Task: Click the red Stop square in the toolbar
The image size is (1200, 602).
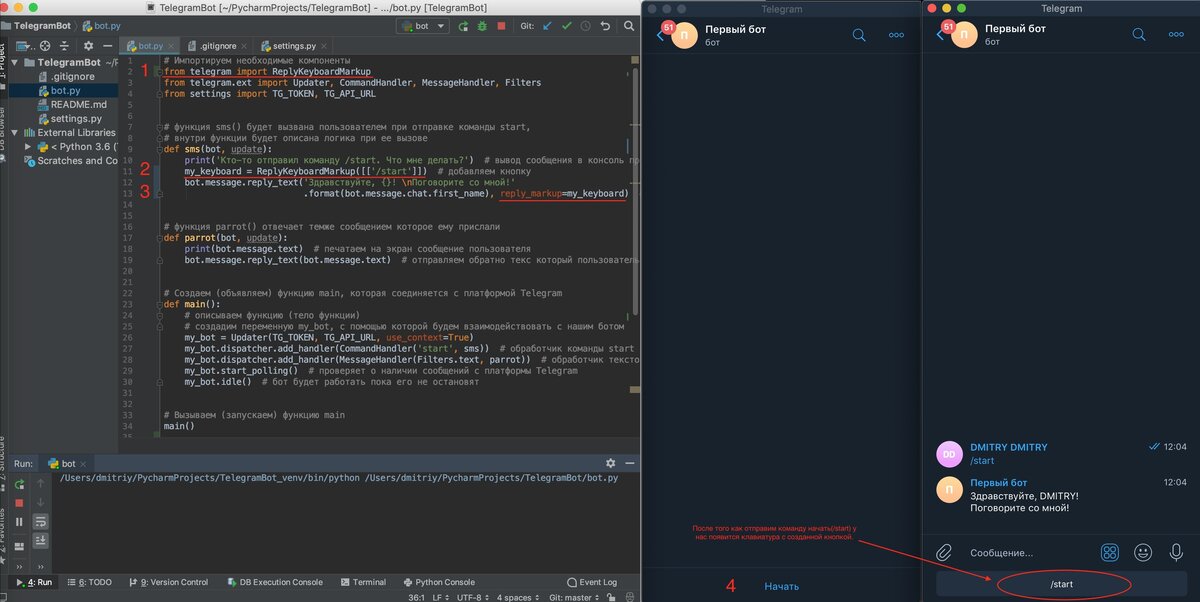Action: (501, 26)
